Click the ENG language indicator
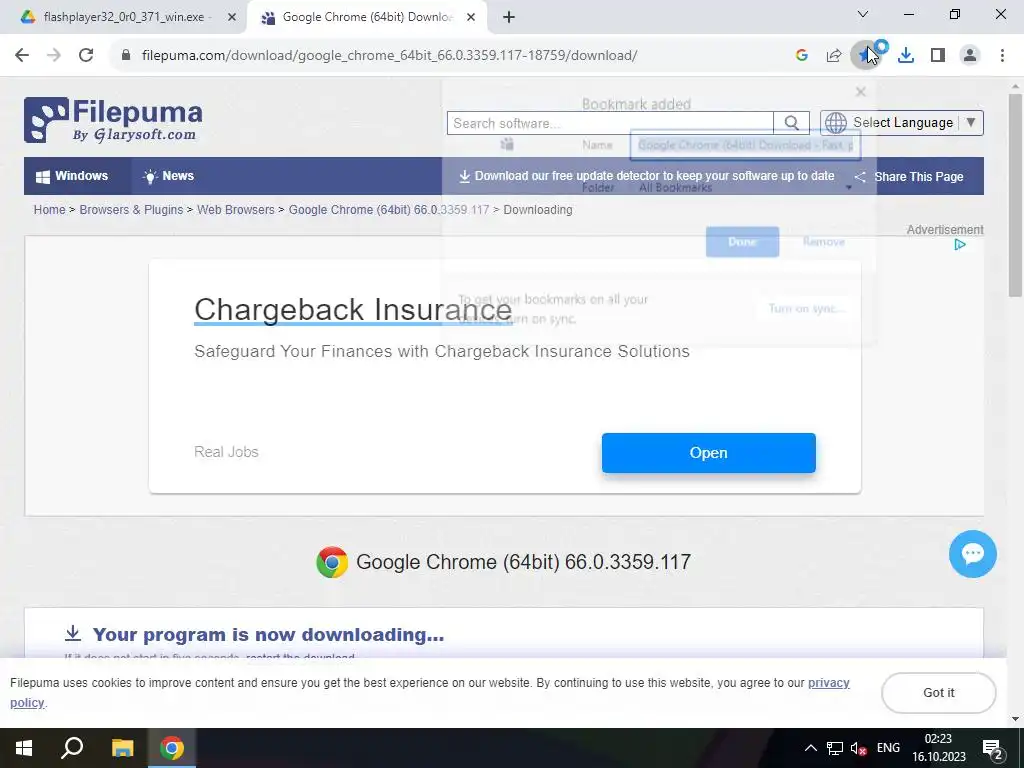This screenshot has width=1024, height=768. (x=888, y=748)
